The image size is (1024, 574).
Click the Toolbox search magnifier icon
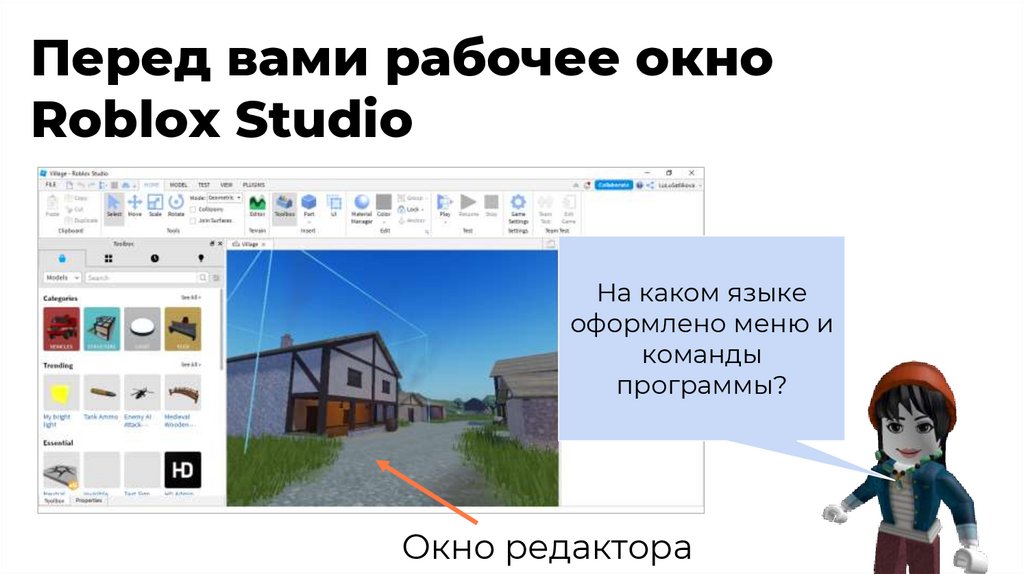point(203,278)
